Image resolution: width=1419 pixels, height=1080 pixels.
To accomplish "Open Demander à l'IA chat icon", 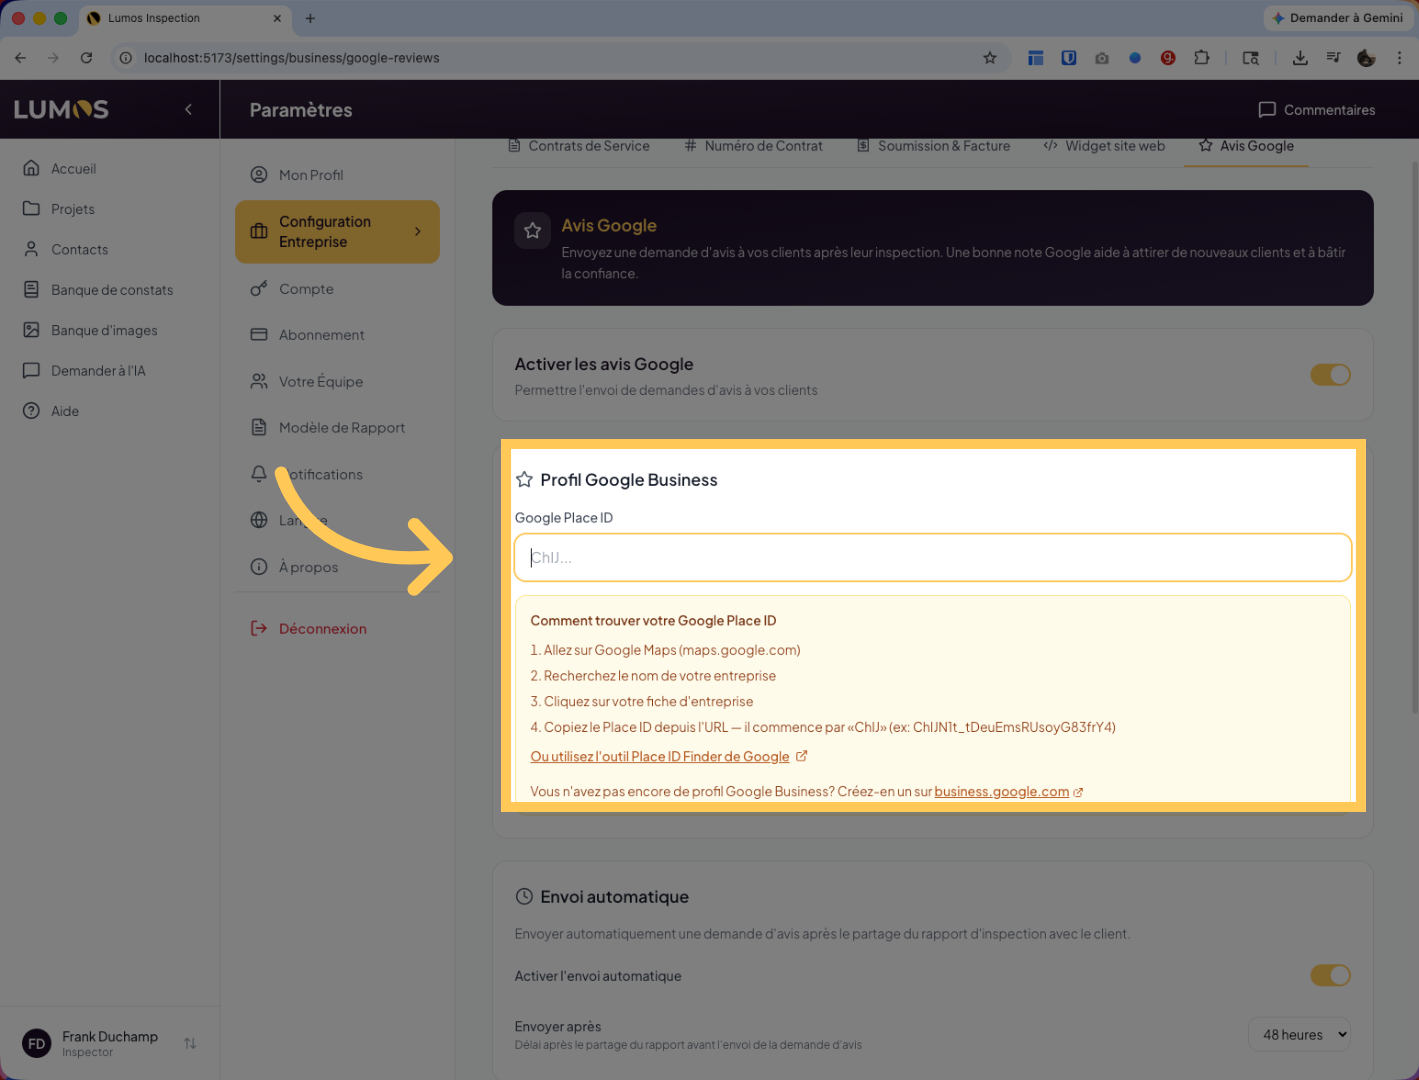I will point(31,371).
